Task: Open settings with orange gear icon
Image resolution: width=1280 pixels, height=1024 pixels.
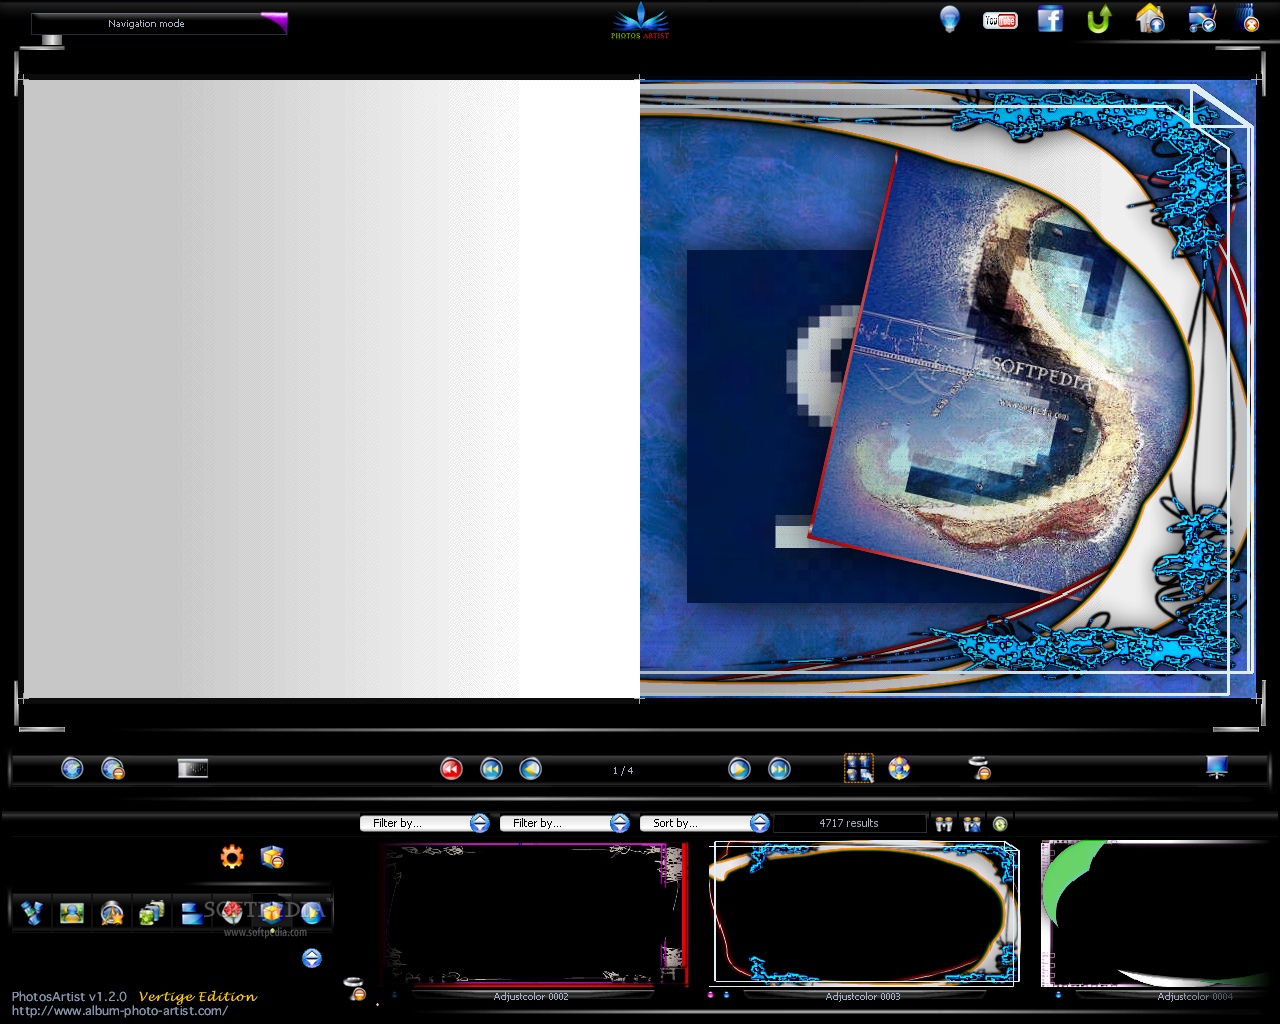Action: [232, 857]
